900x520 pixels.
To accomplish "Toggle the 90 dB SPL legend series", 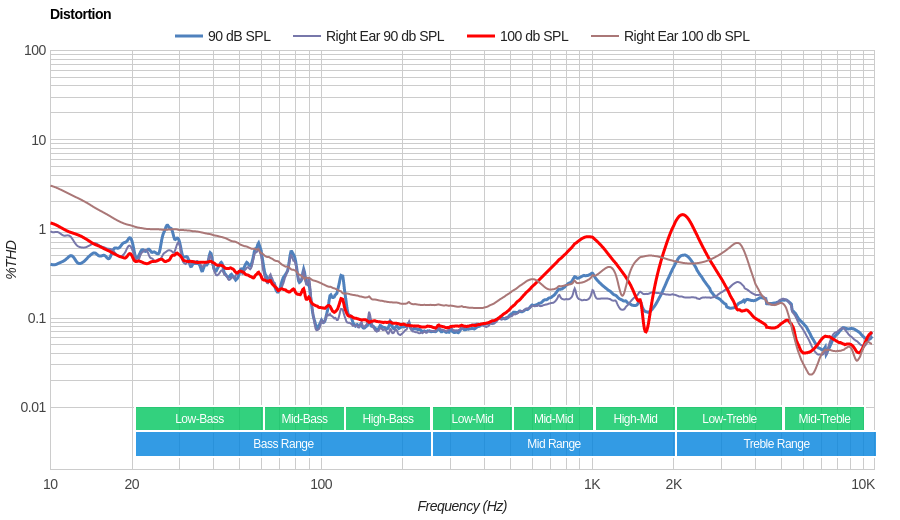I will pyautogui.click(x=238, y=36).
